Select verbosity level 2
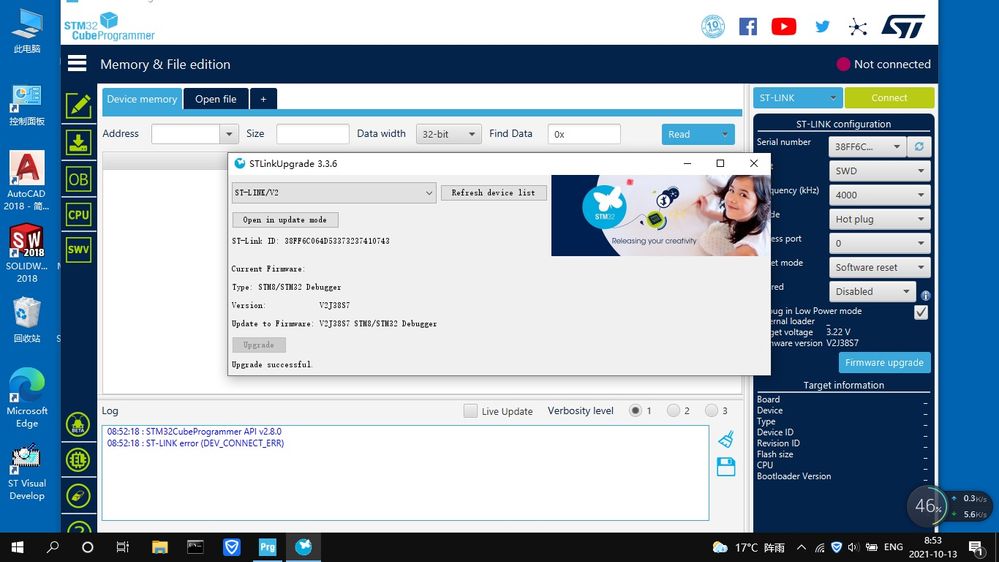The image size is (999, 562). pyautogui.click(x=673, y=410)
